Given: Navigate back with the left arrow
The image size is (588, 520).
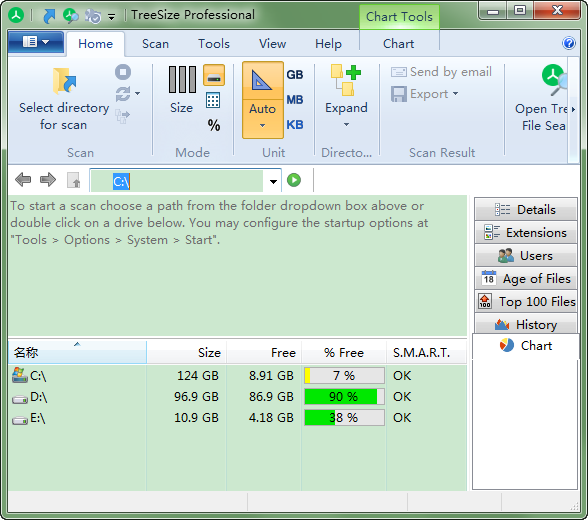Looking at the screenshot, I should [23, 180].
